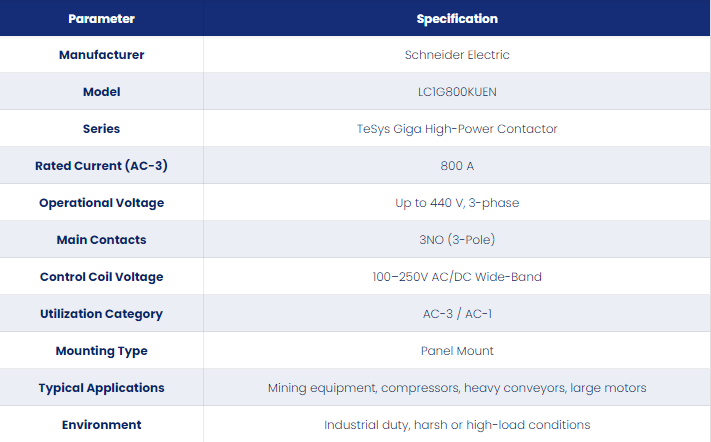The image size is (711, 442).
Task: Select the Manufacturer row label
Action: pos(102,55)
